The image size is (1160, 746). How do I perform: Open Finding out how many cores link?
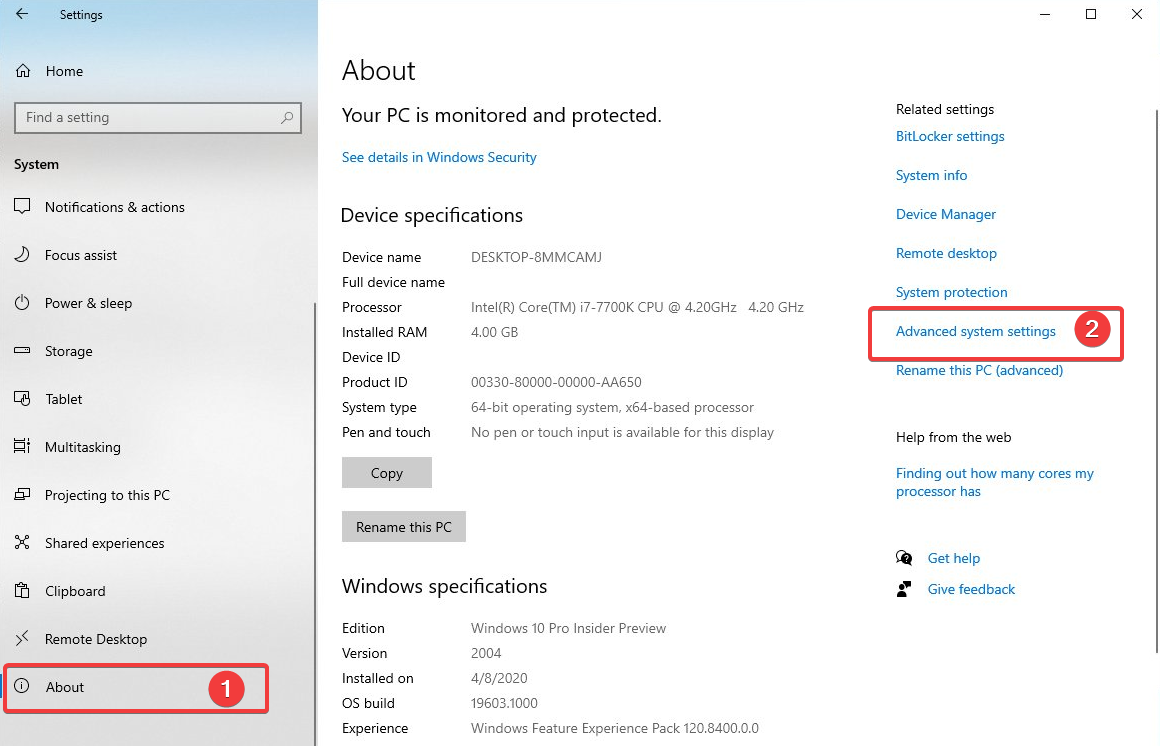(x=994, y=482)
